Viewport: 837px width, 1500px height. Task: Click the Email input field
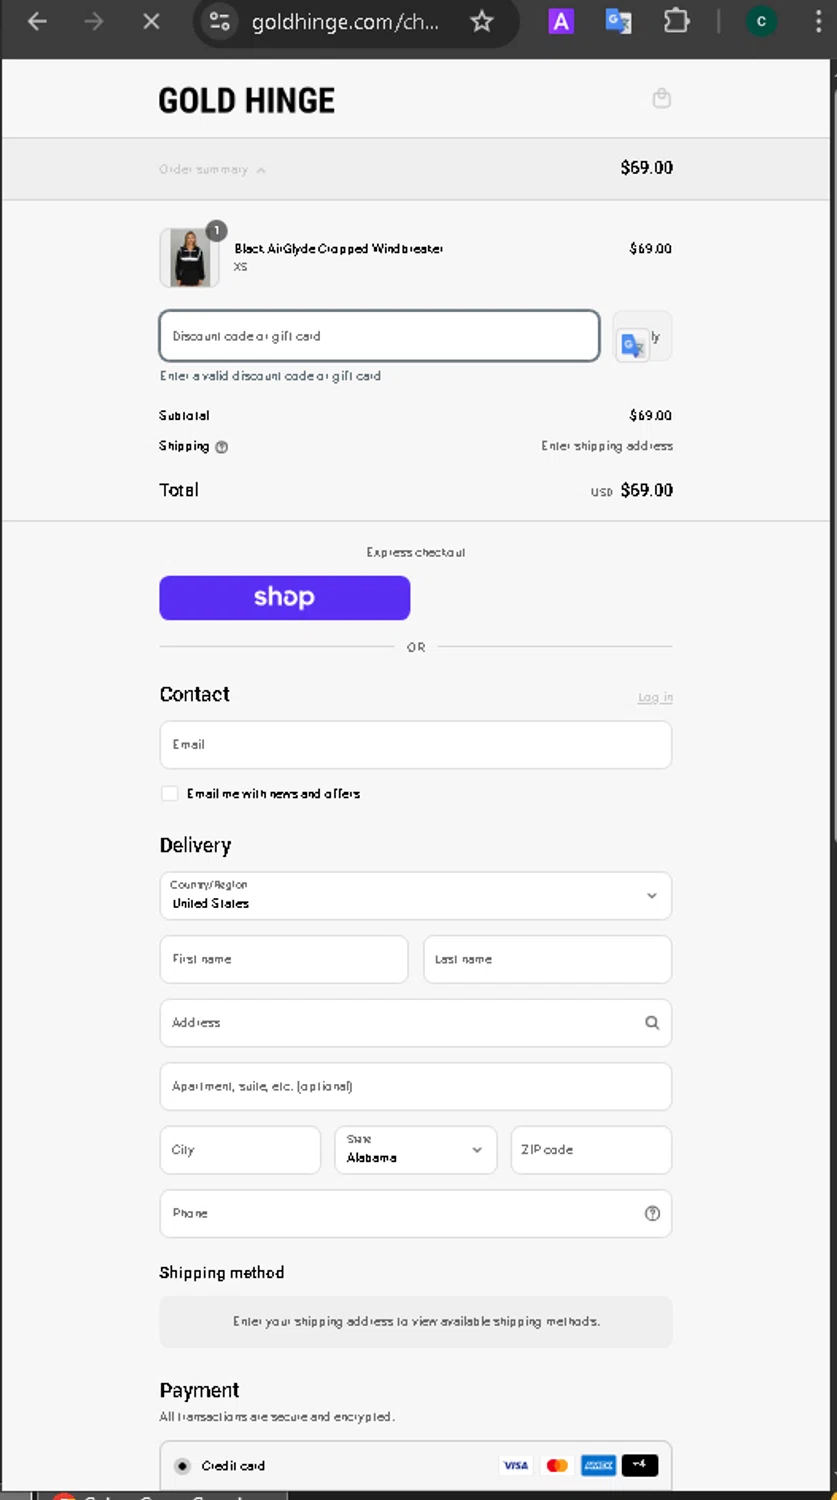pyautogui.click(x=415, y=745)
